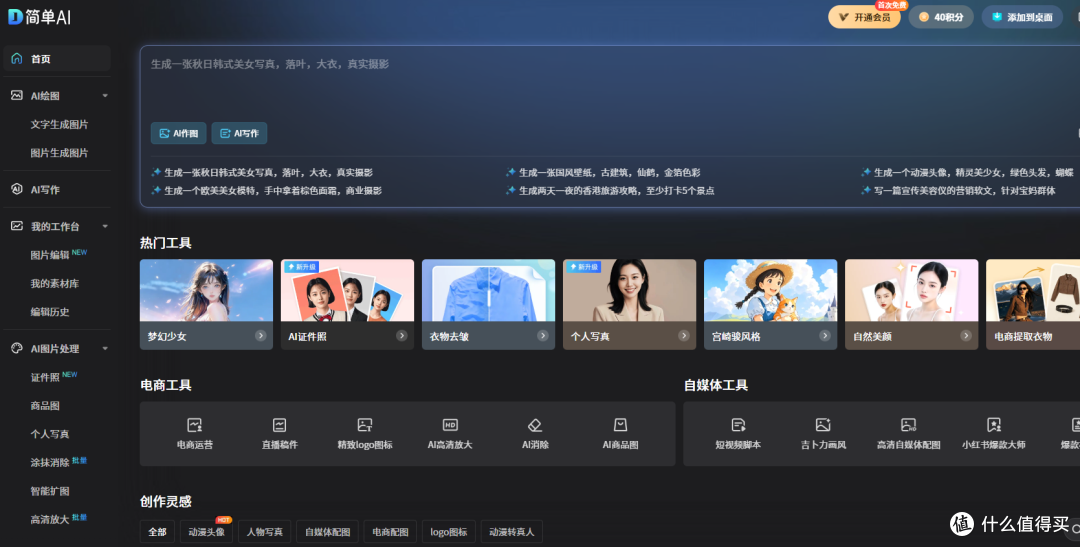The image size is (1080, 547).
Task: Choose the 欧美美女模特 suggestion
Action: point(267,190)
